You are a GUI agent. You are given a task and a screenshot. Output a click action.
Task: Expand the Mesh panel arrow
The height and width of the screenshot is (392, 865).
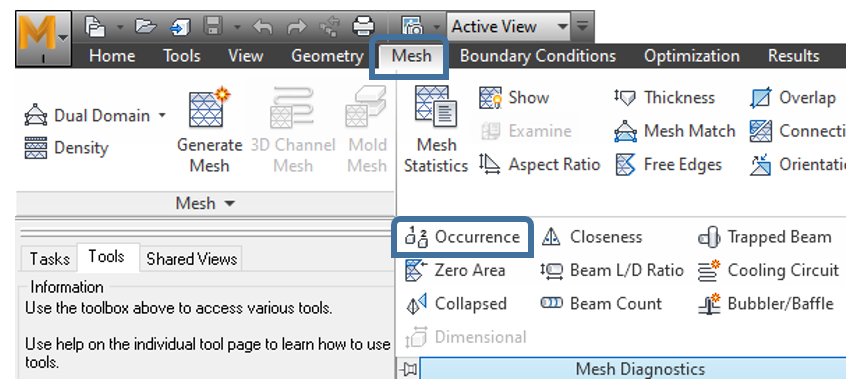tap(229, 204)
